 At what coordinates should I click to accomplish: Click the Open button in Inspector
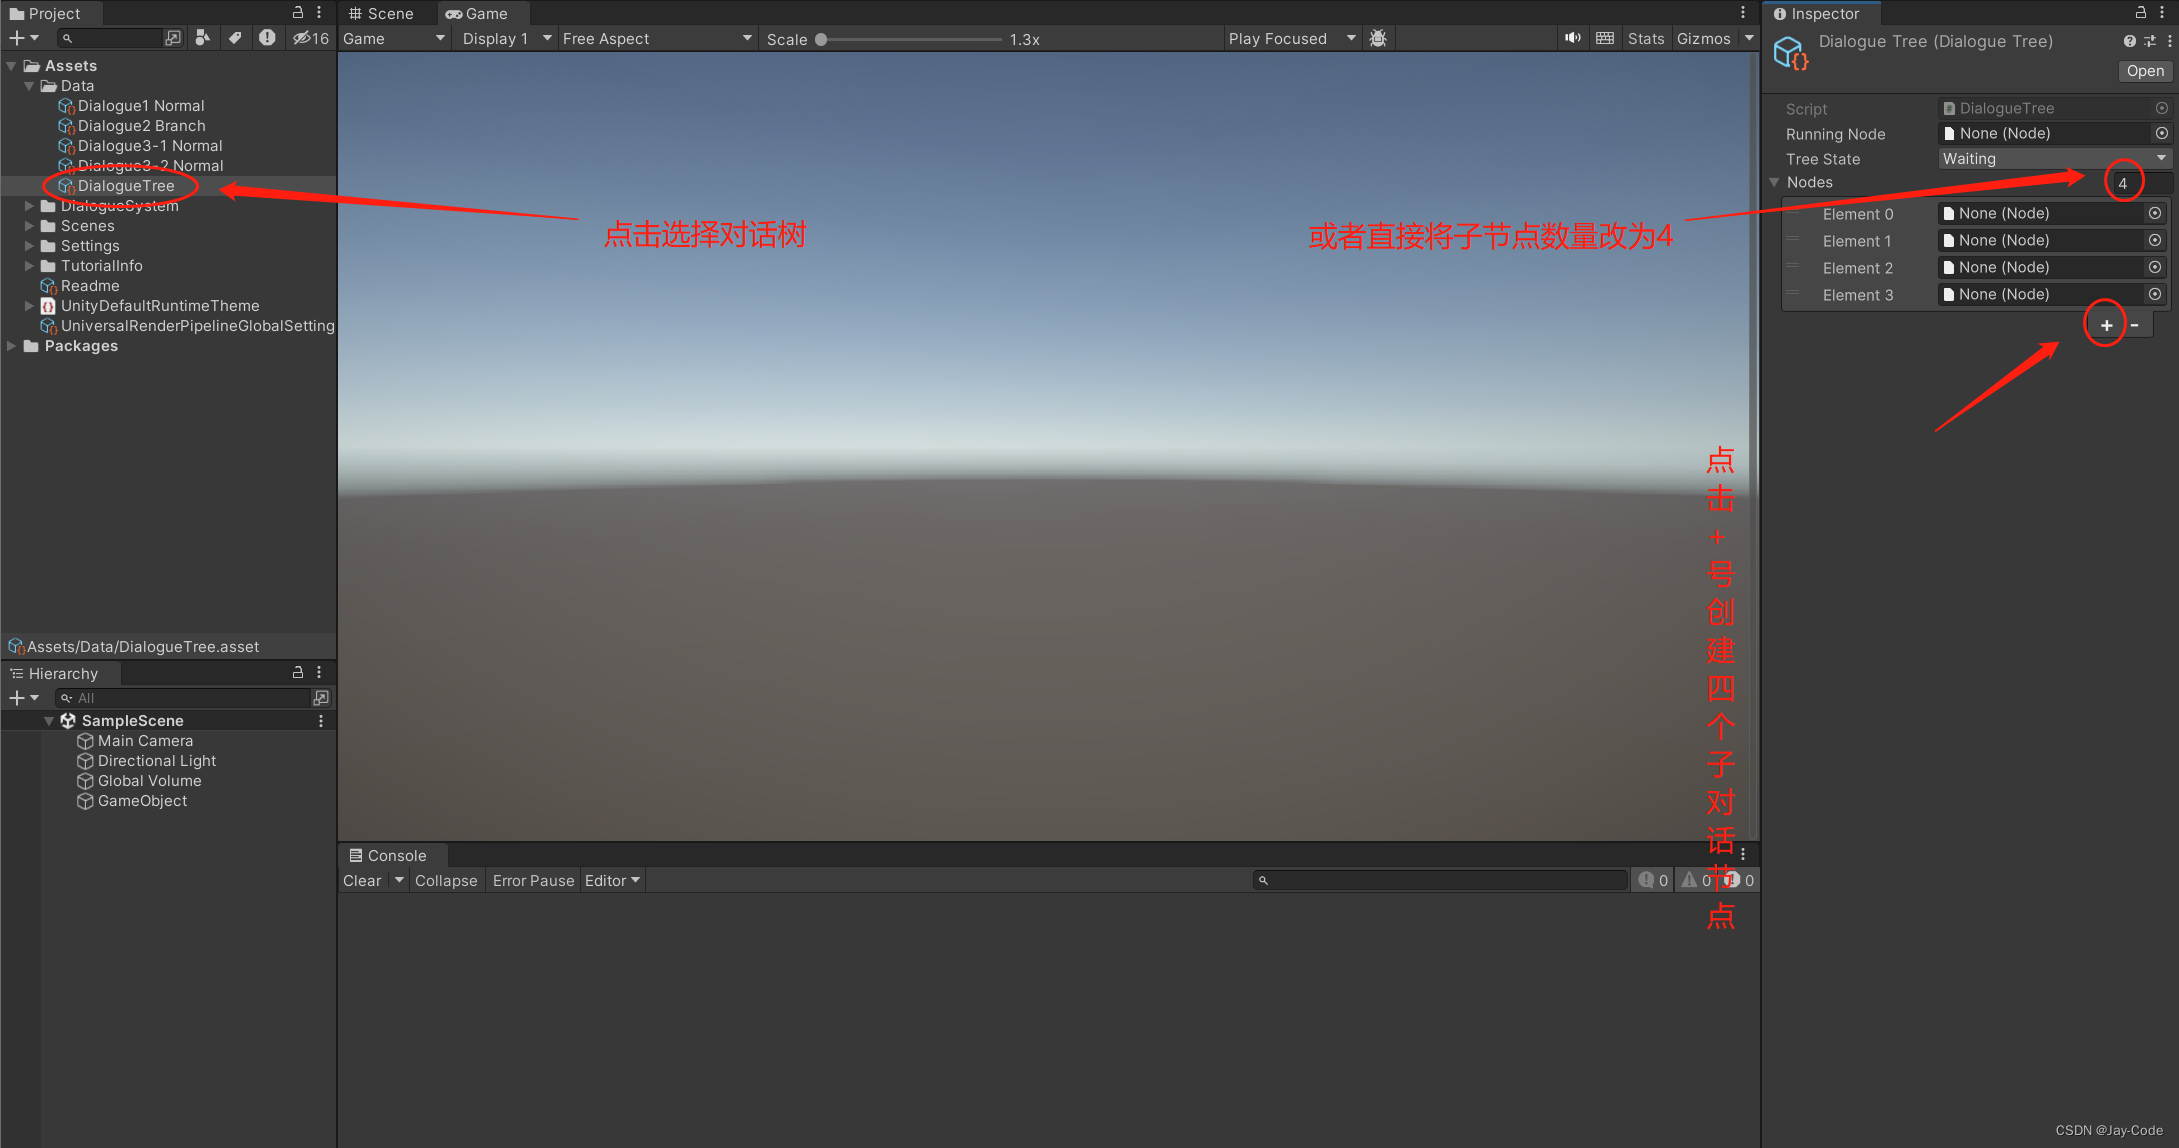[2145, 70]
